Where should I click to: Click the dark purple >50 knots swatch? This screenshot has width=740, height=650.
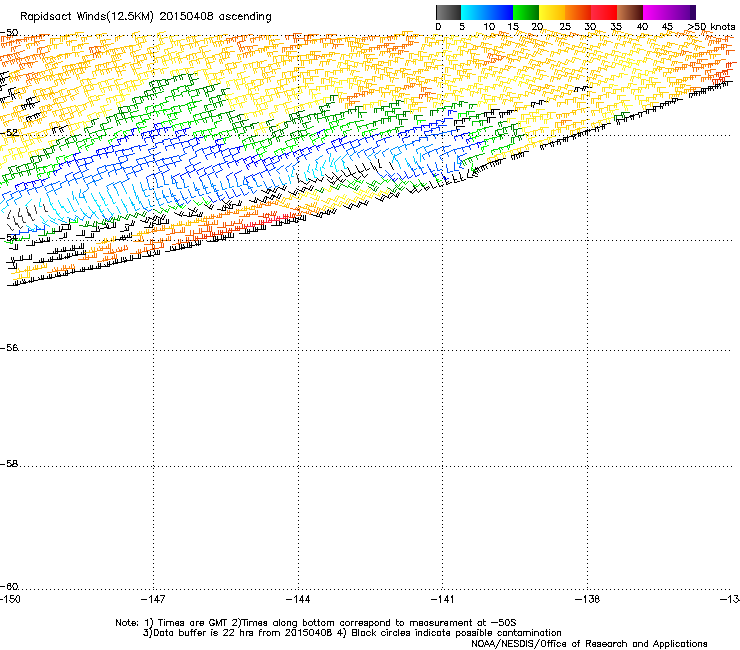click(693, 12)
